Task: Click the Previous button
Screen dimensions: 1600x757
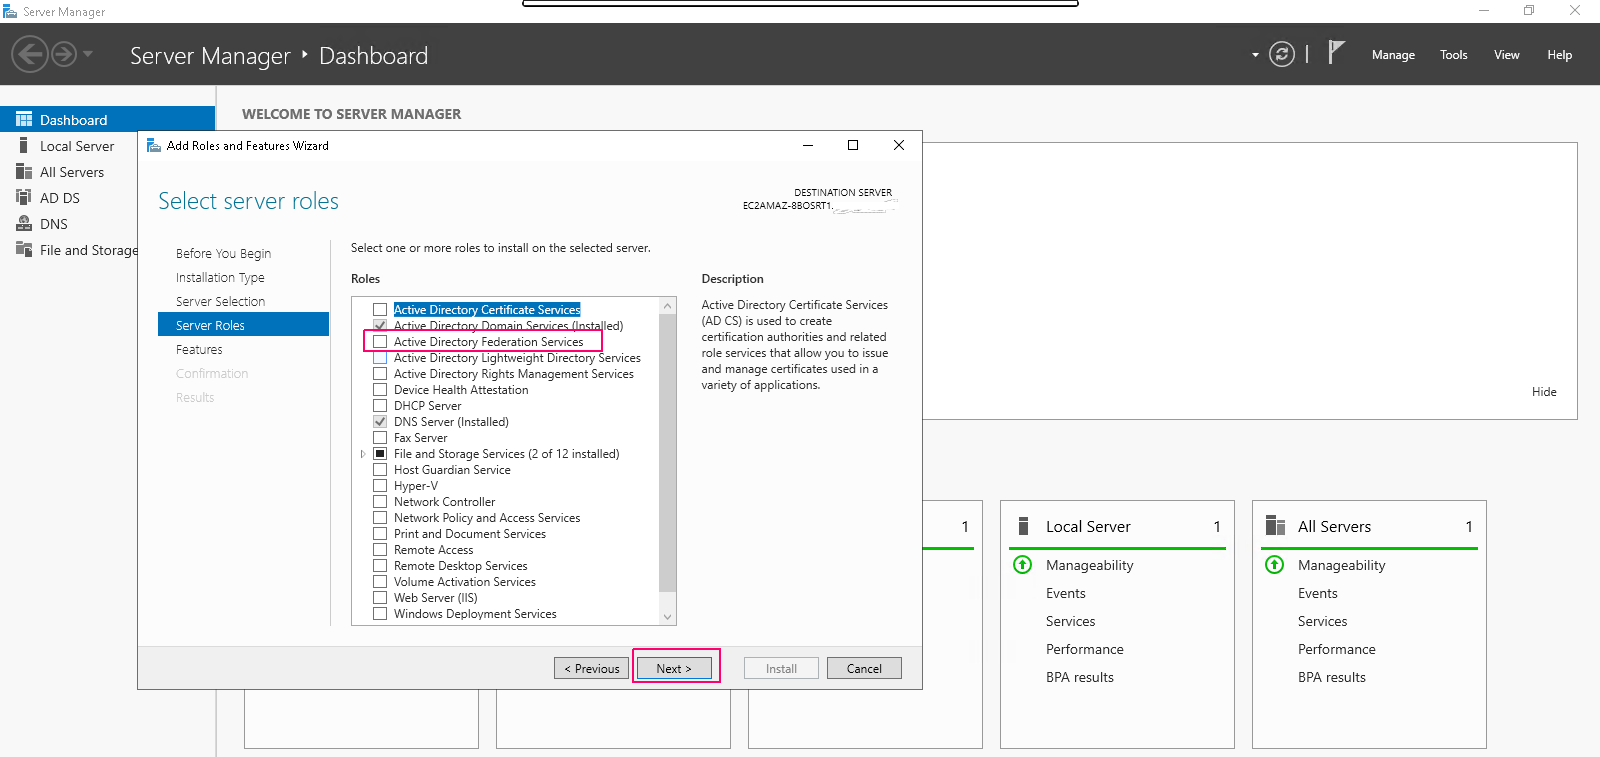Action: 592,668
